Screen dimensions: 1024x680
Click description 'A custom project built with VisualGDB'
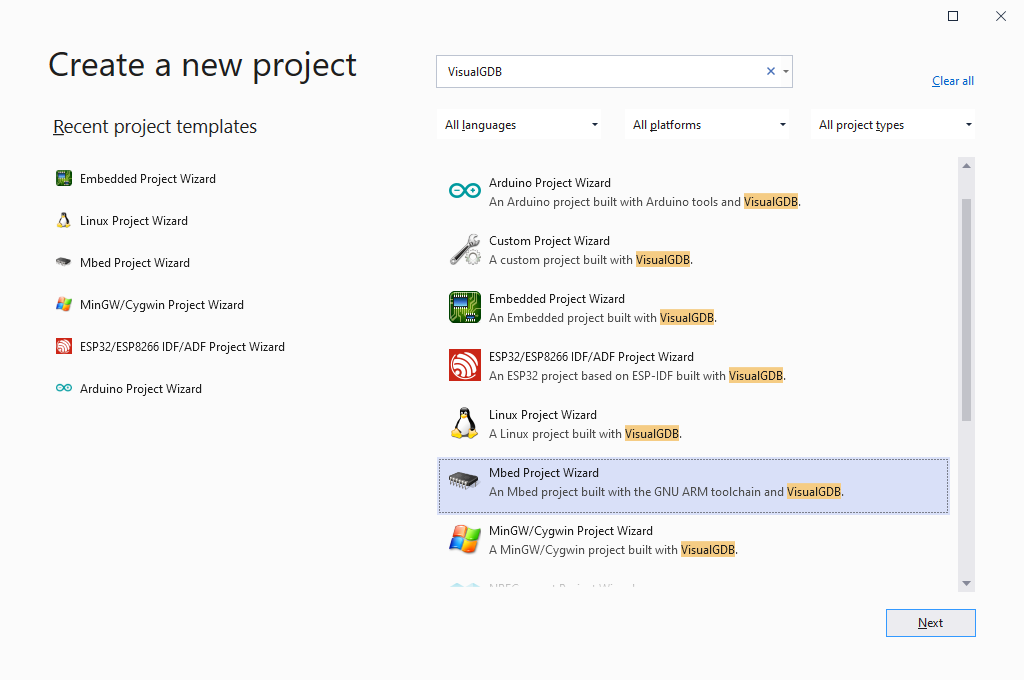pos(591,260)
